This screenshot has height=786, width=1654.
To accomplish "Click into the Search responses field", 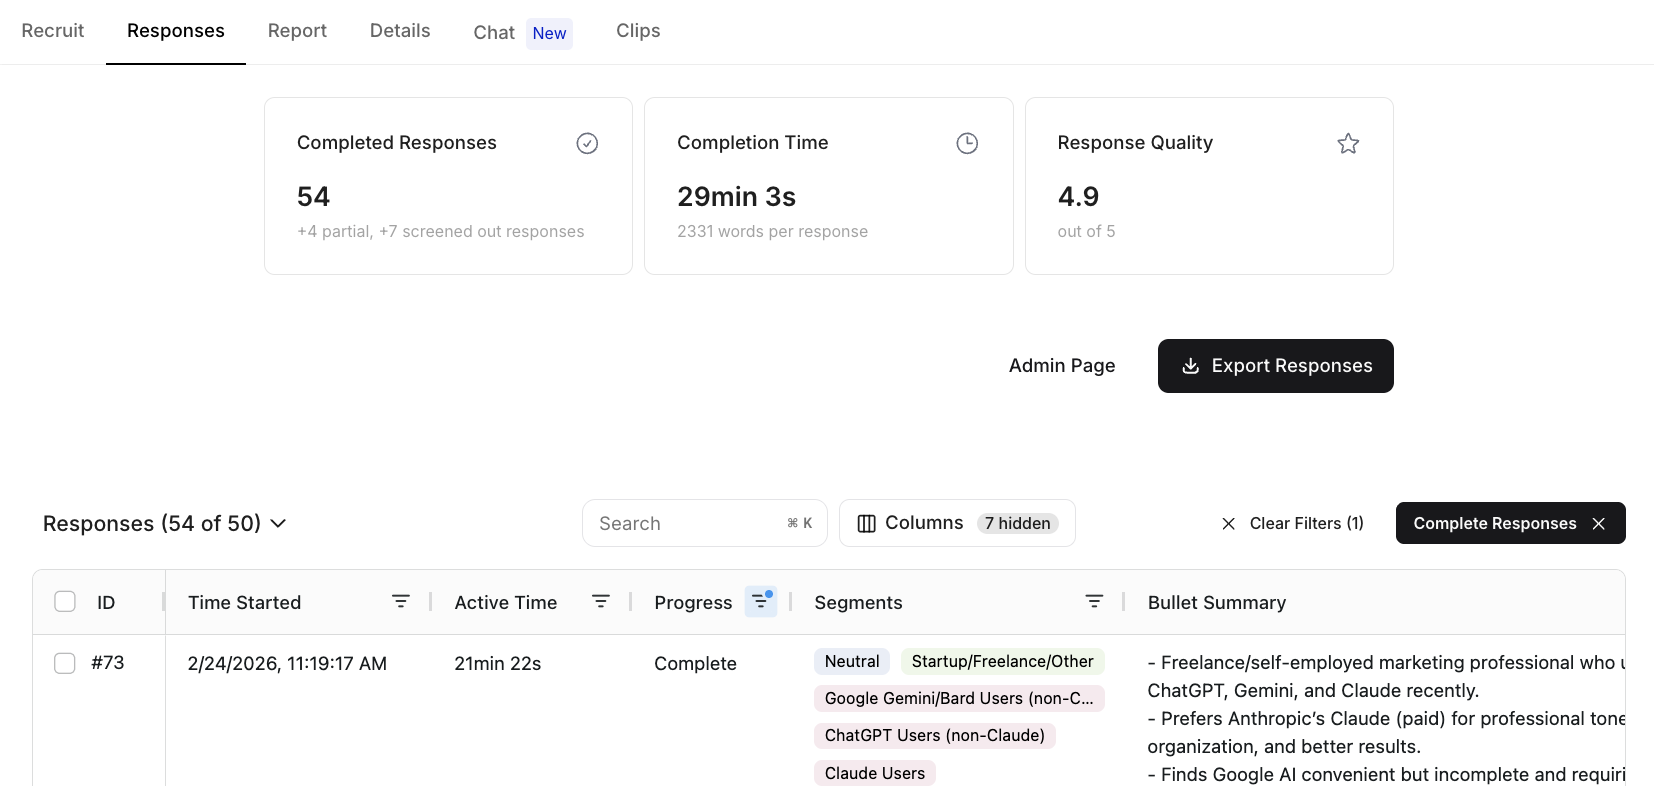I will click(x=690, y=523).
